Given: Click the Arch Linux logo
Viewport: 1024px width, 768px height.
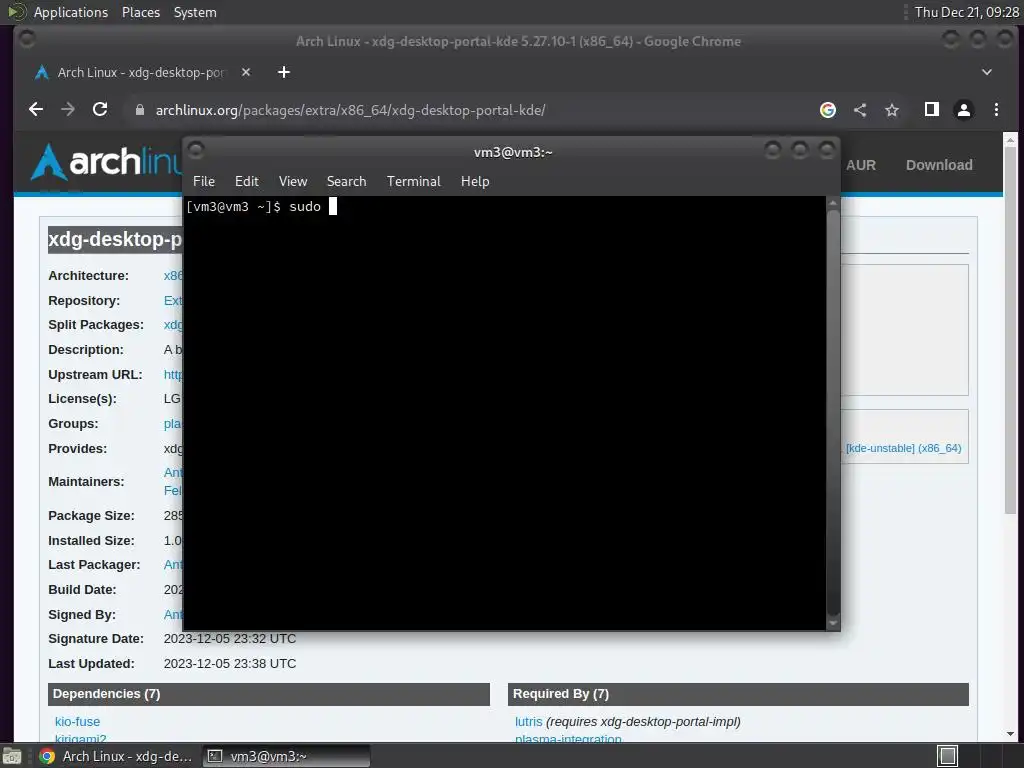Looking at the screenshot, I should tap(106, 161).
